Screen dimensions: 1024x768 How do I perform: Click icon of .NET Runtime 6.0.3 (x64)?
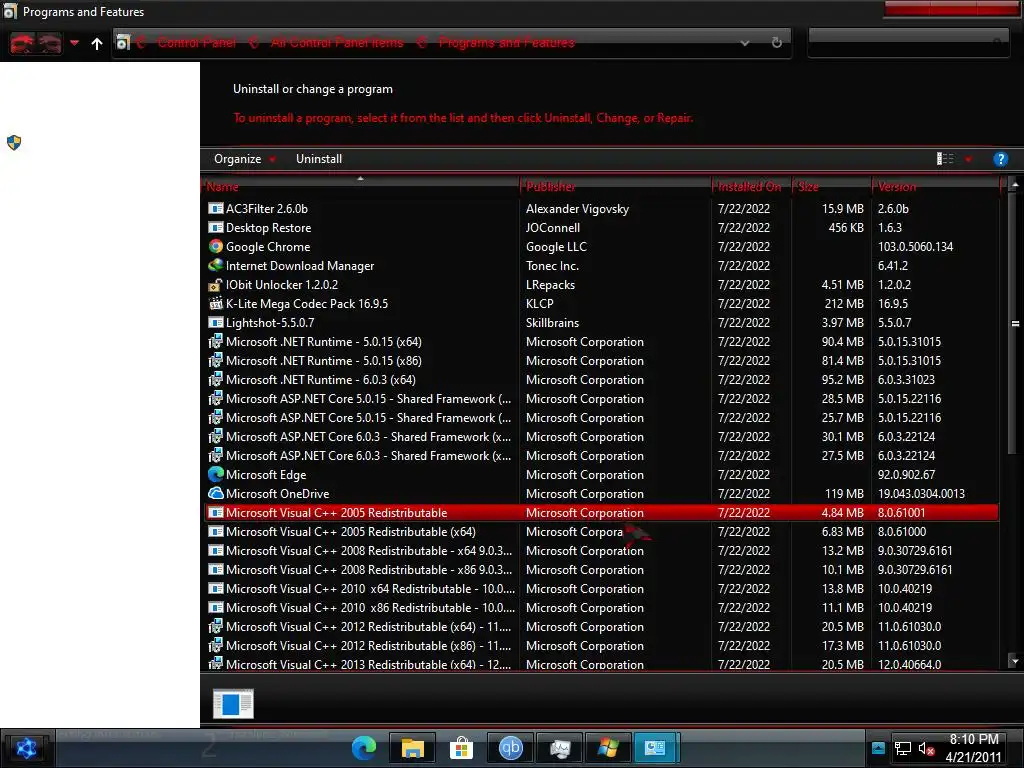[216, 379]
